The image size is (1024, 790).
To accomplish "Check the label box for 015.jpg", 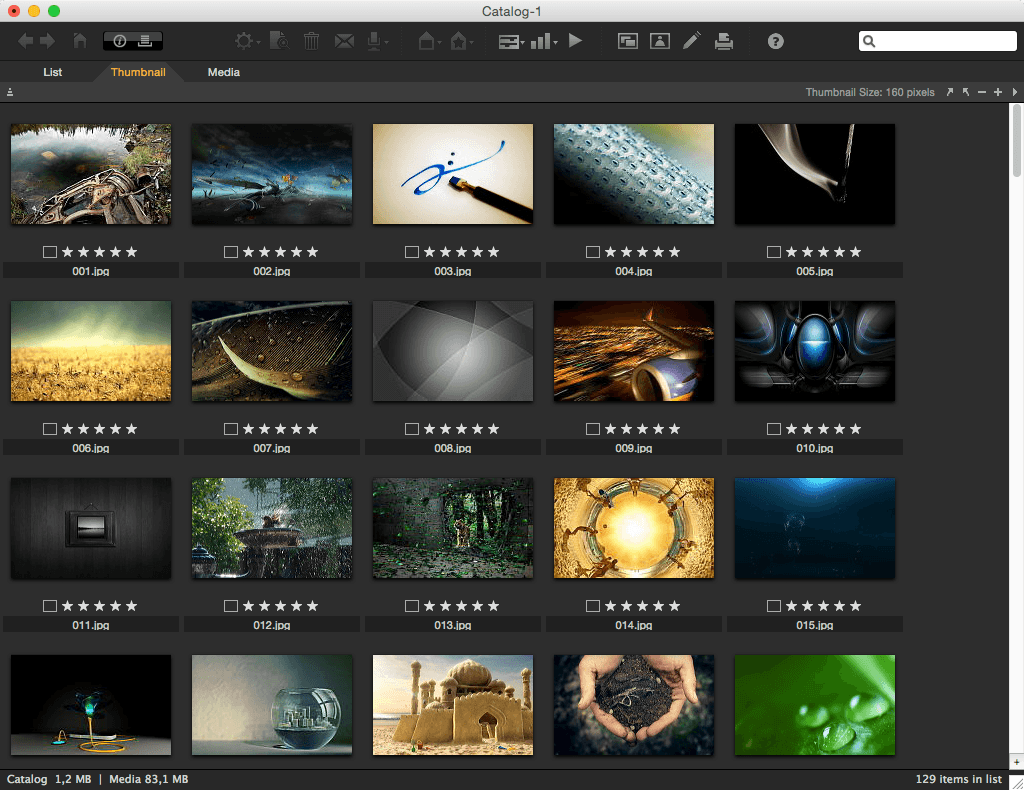I will pos(774,606).
